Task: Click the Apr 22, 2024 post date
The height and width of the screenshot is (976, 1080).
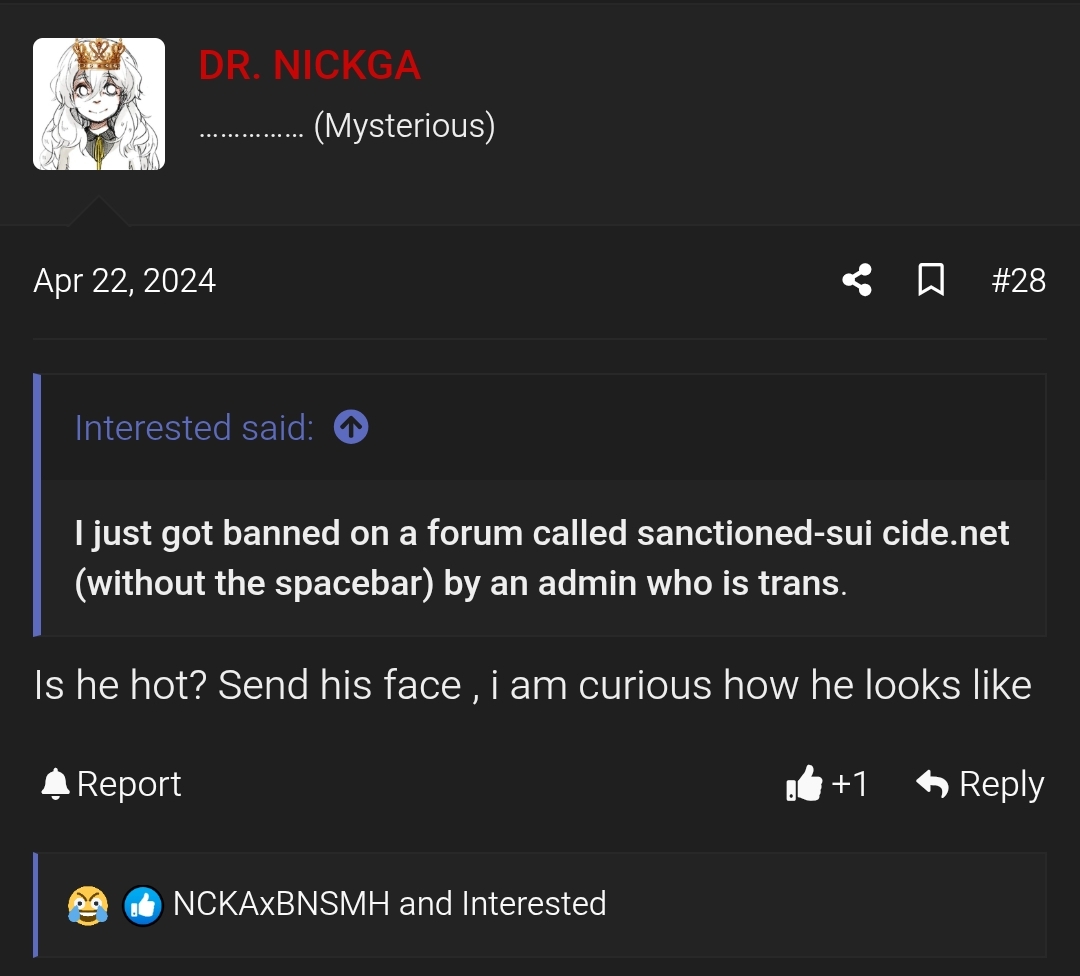Action: point(125,281)
